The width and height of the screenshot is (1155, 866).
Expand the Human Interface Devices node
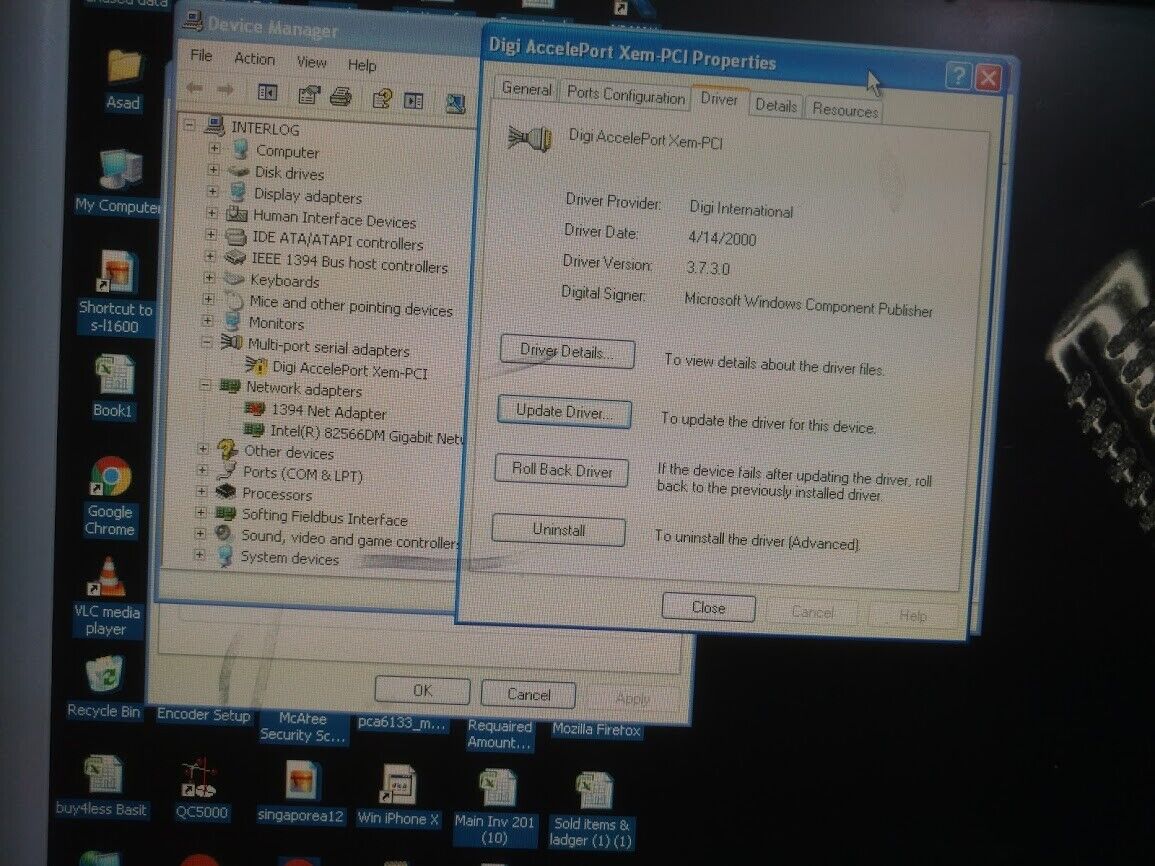[x=211, y=213]
